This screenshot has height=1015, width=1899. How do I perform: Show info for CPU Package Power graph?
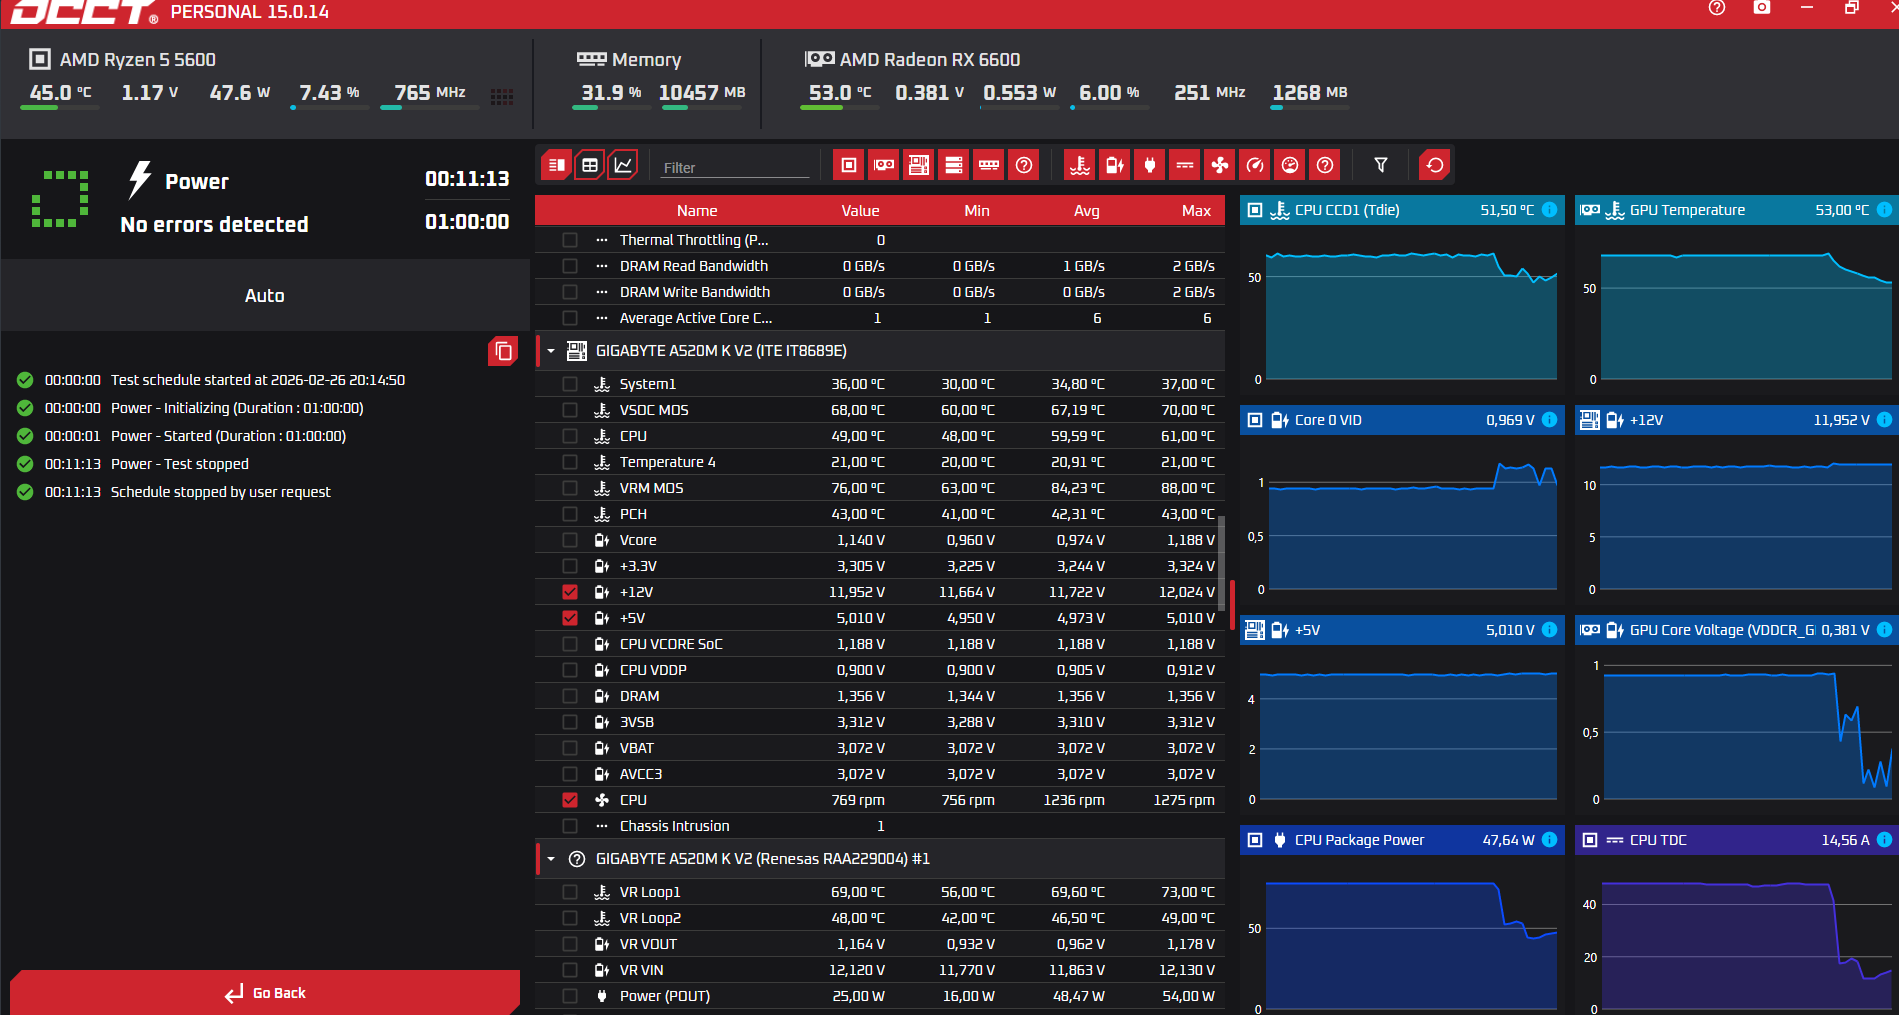[1549, 840]
